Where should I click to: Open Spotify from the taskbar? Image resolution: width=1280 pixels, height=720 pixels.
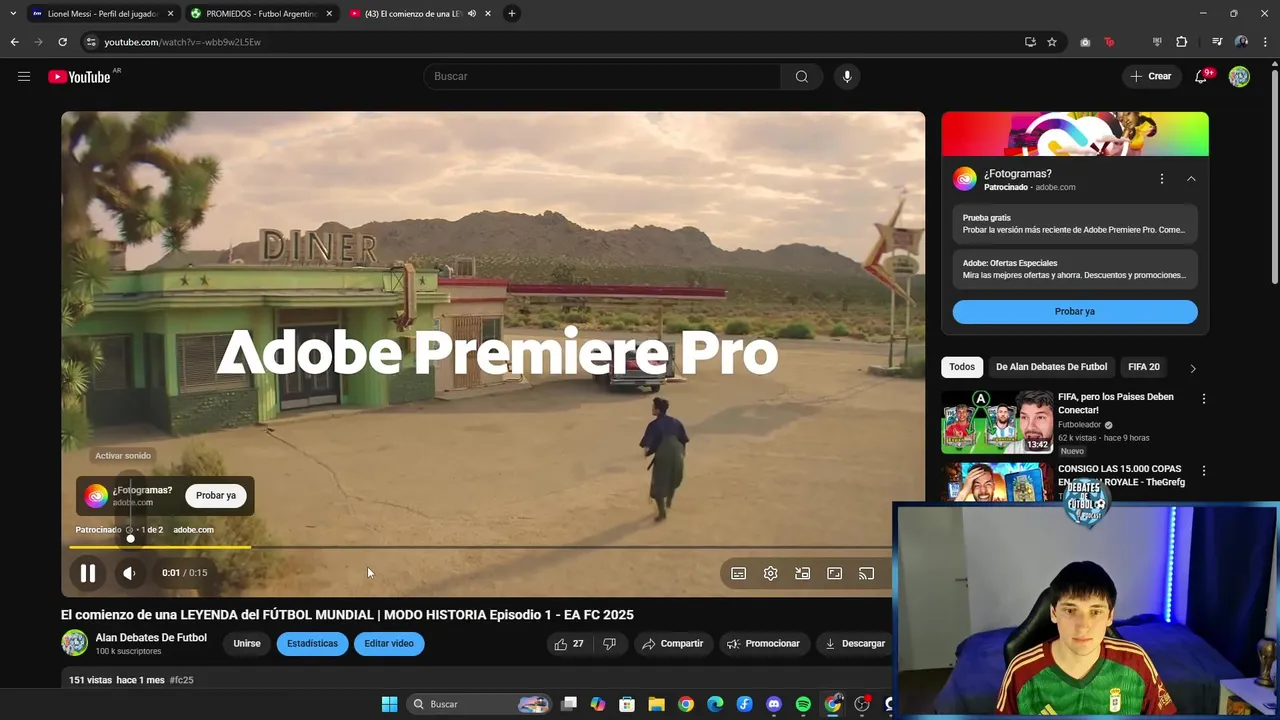click(x=803, y=704)
